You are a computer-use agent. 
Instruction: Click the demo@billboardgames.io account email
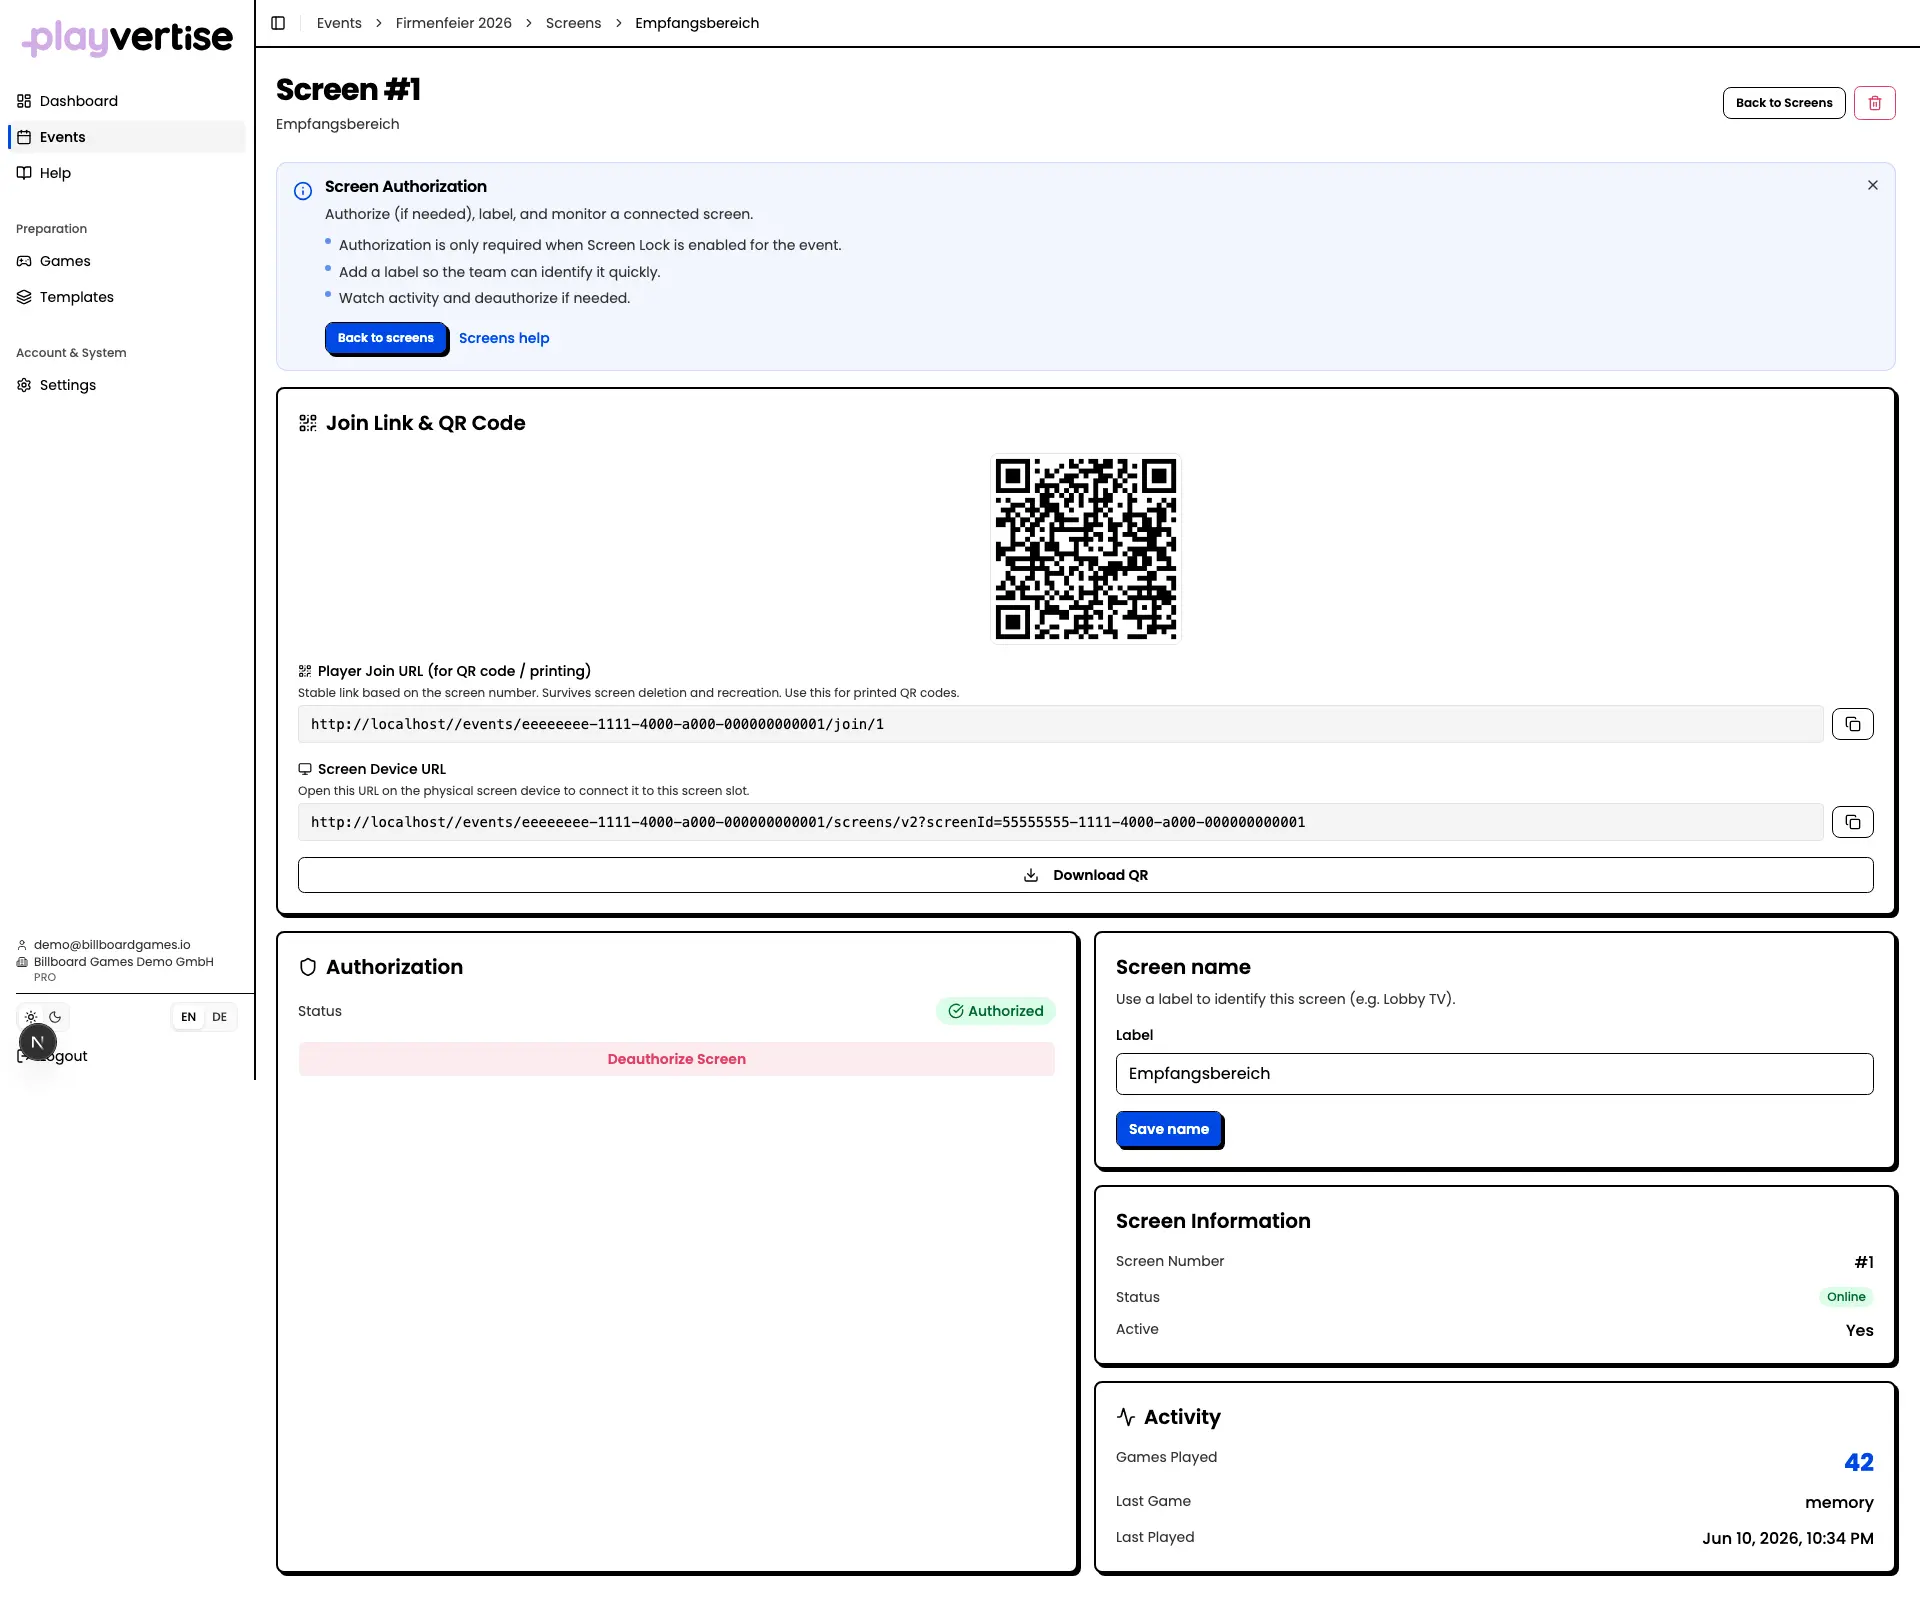click(112, 945)
